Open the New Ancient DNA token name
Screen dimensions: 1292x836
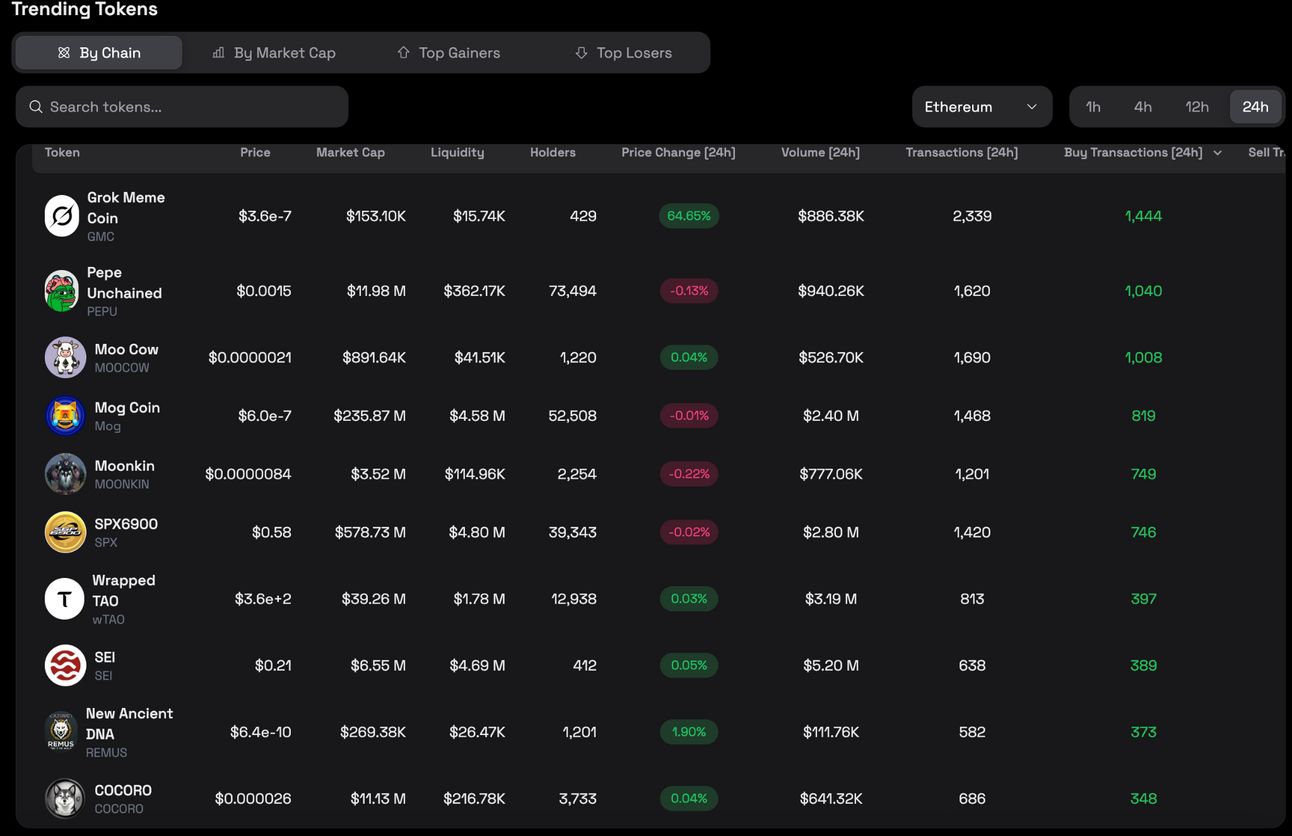tap(129, 724)
